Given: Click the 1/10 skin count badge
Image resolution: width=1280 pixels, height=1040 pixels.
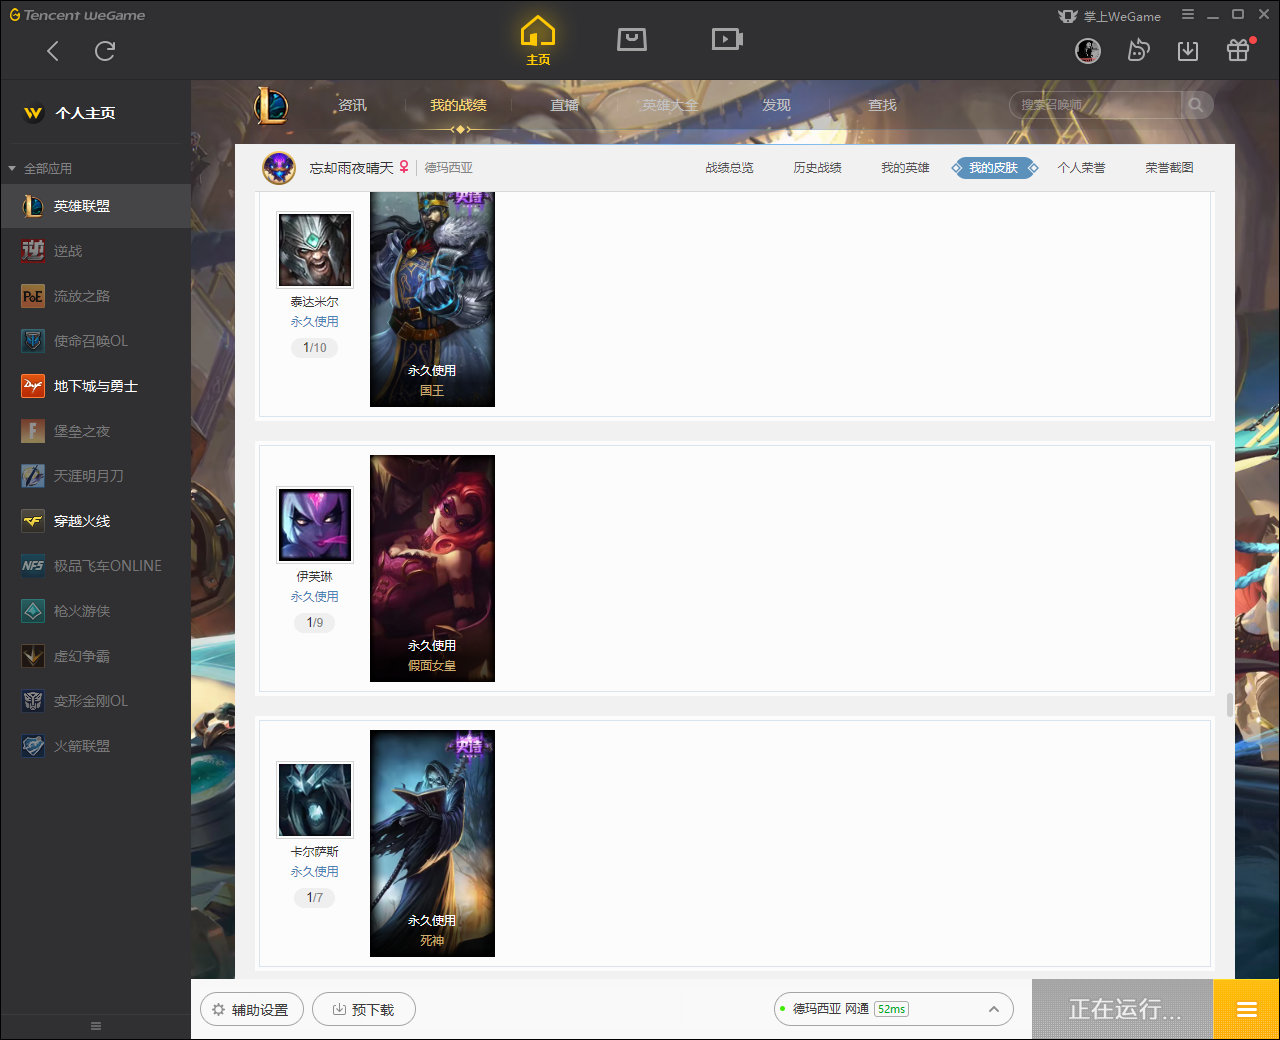Looking at the screenshot, I should pos(315,348).
